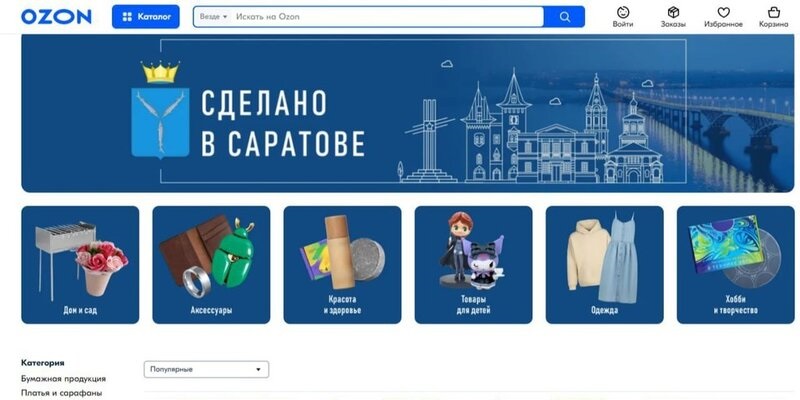Open the Ozon logo homepage
800x400 pixels.
point(56,16)
